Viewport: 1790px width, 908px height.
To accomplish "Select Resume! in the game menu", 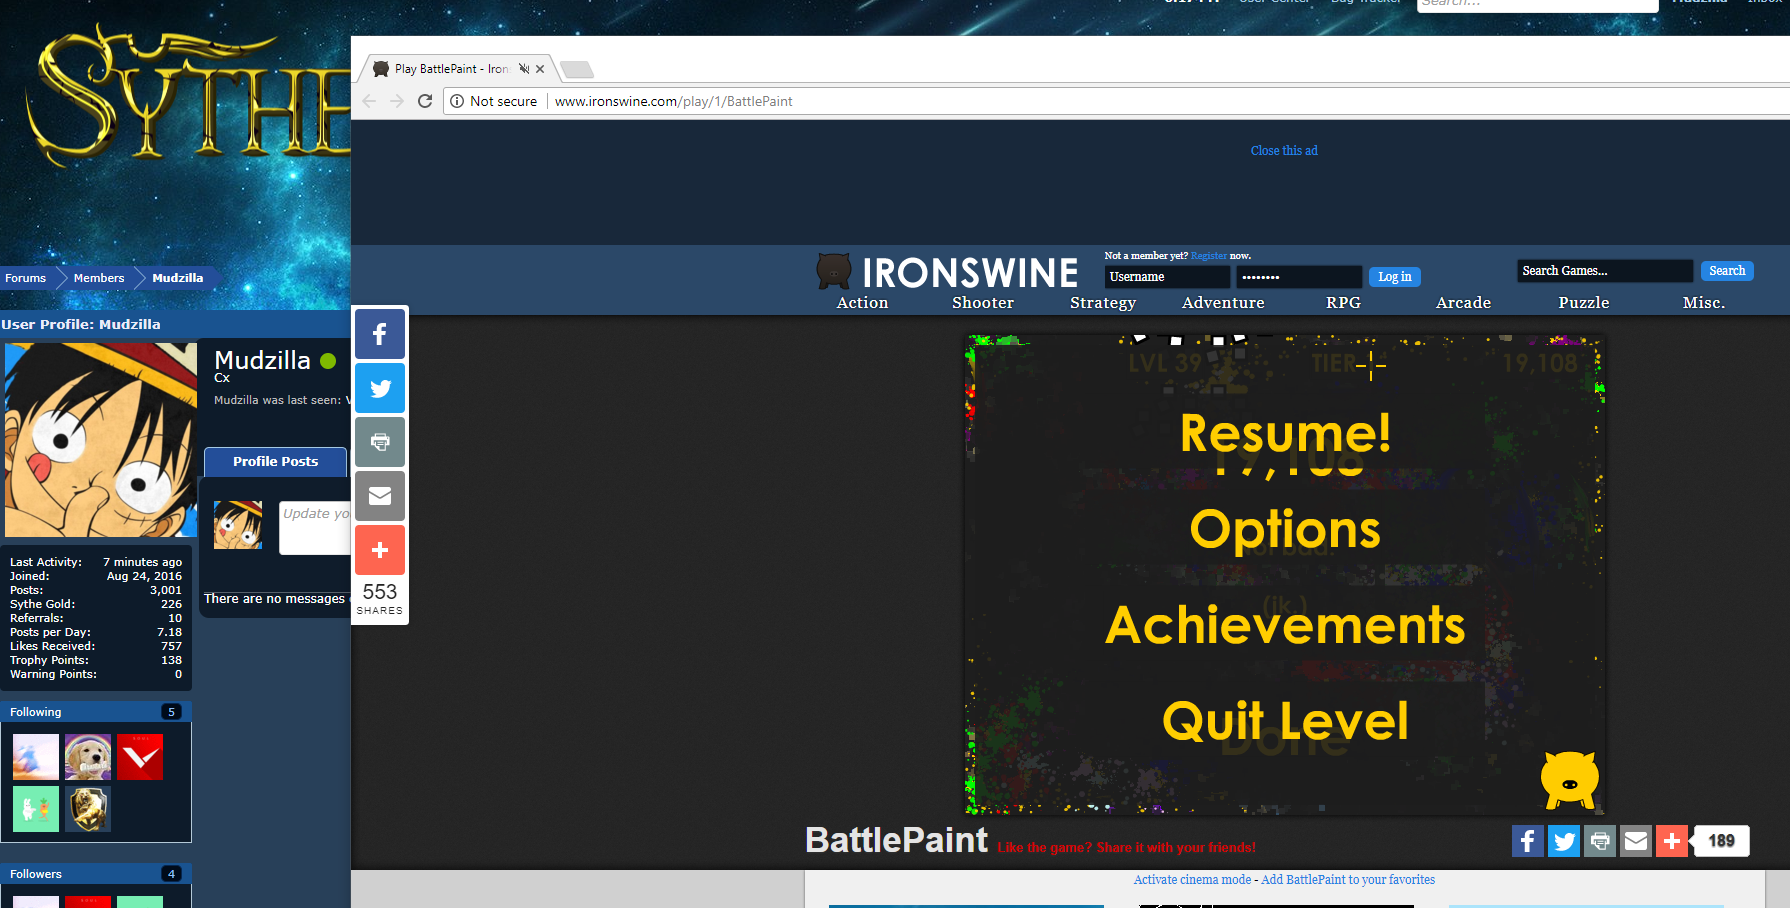I will [1285, 433].
